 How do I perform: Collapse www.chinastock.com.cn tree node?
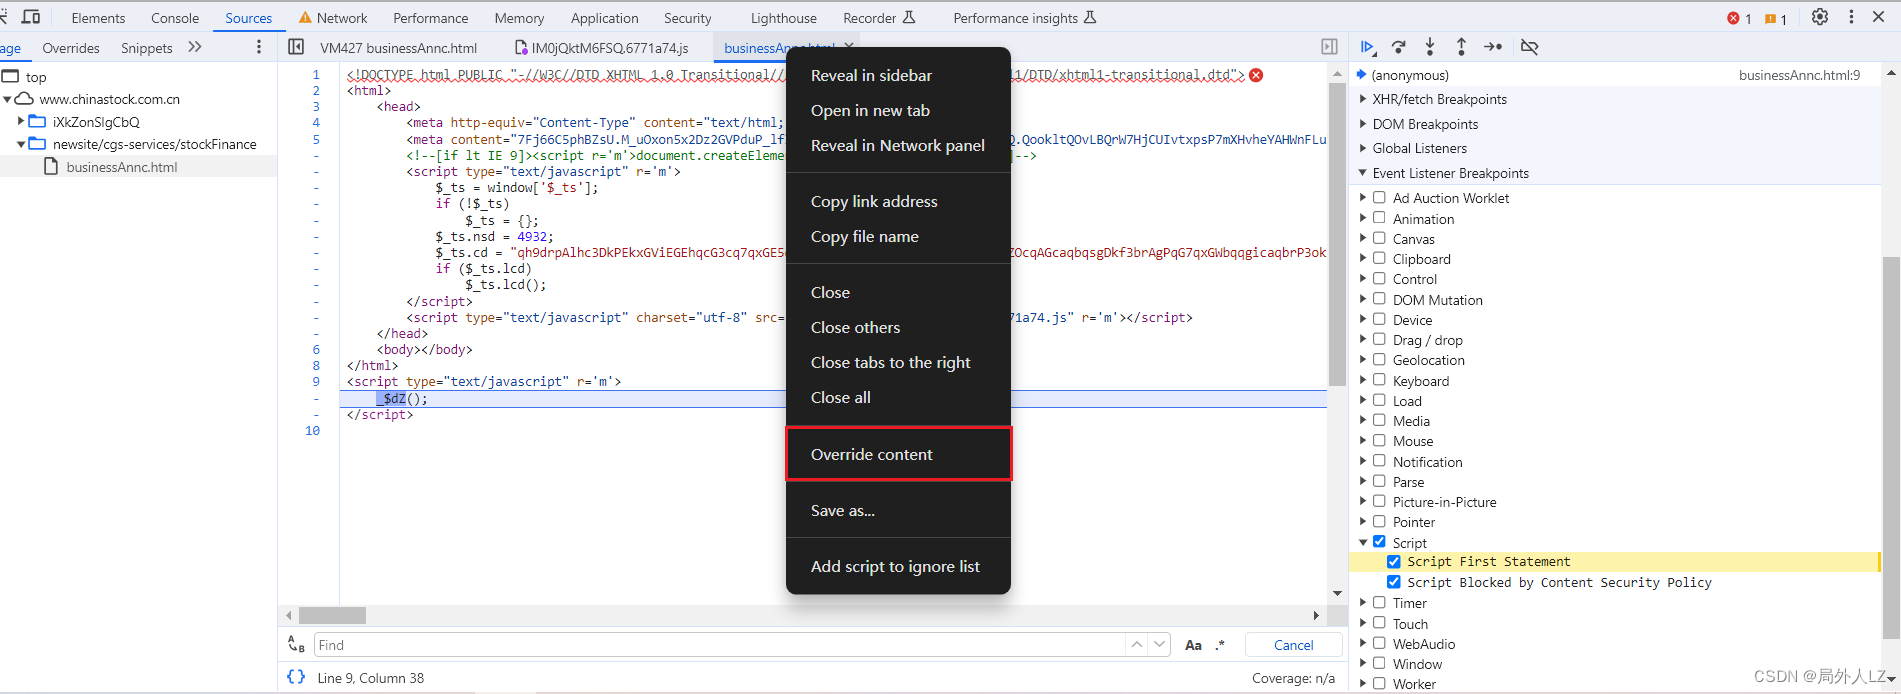(8, 99)
